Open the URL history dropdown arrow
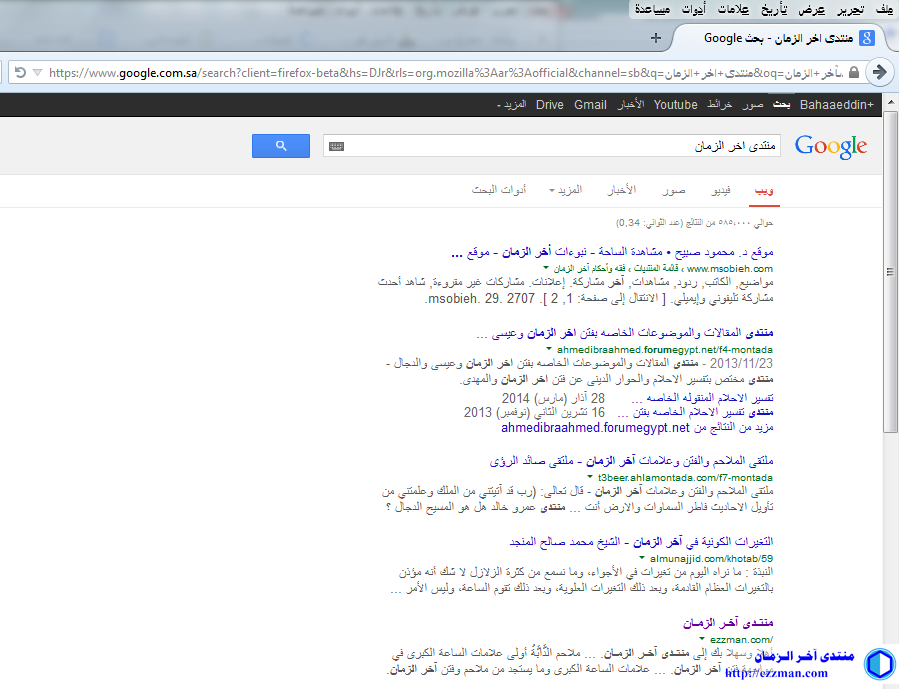Screen dimensions: 905x689 pyautogui.click(x=37, y=72)
